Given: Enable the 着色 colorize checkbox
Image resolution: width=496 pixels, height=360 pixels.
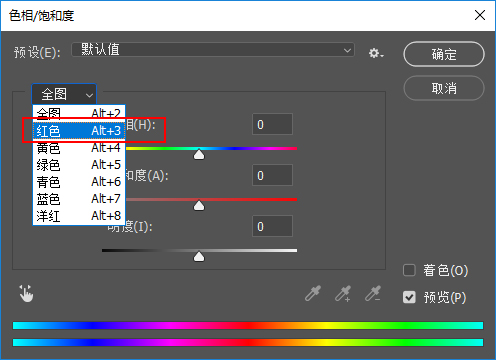Looking at the screenshot, I should (x=409, y=270).
